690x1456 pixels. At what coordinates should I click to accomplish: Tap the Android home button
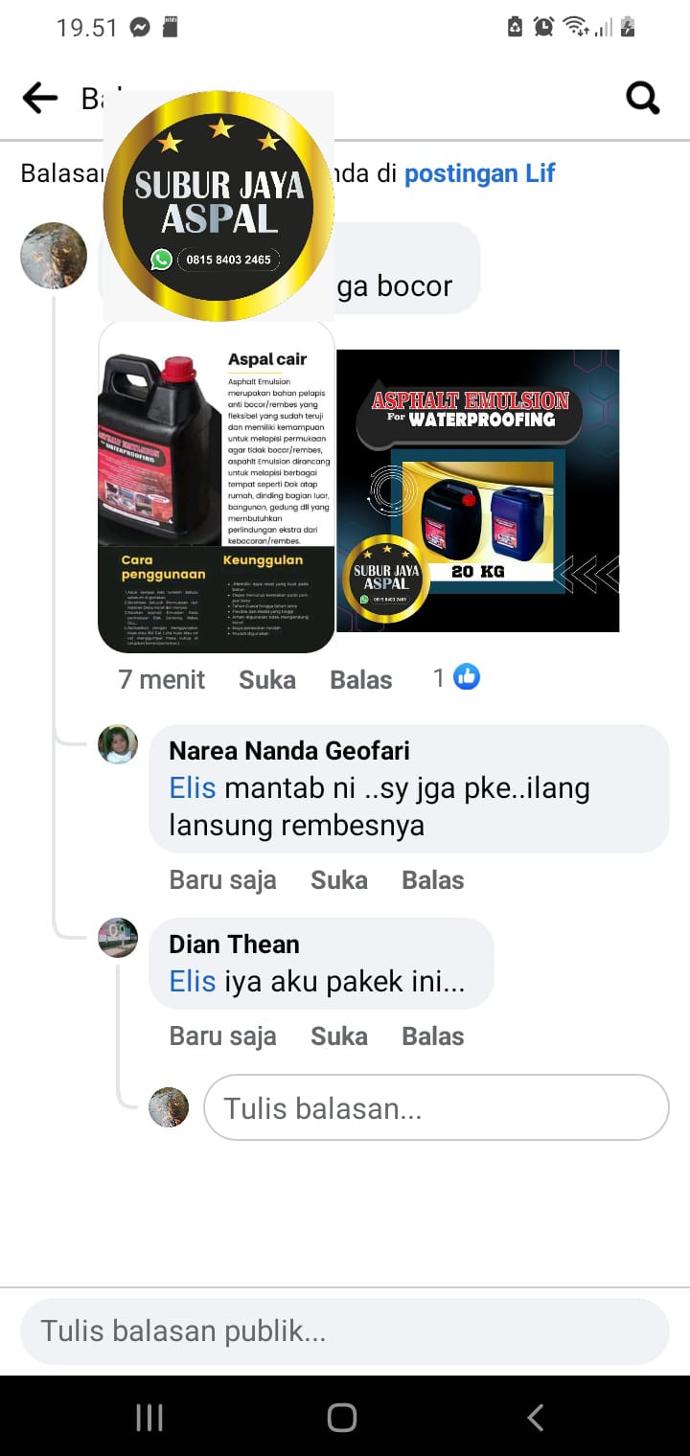[342, 1417]
